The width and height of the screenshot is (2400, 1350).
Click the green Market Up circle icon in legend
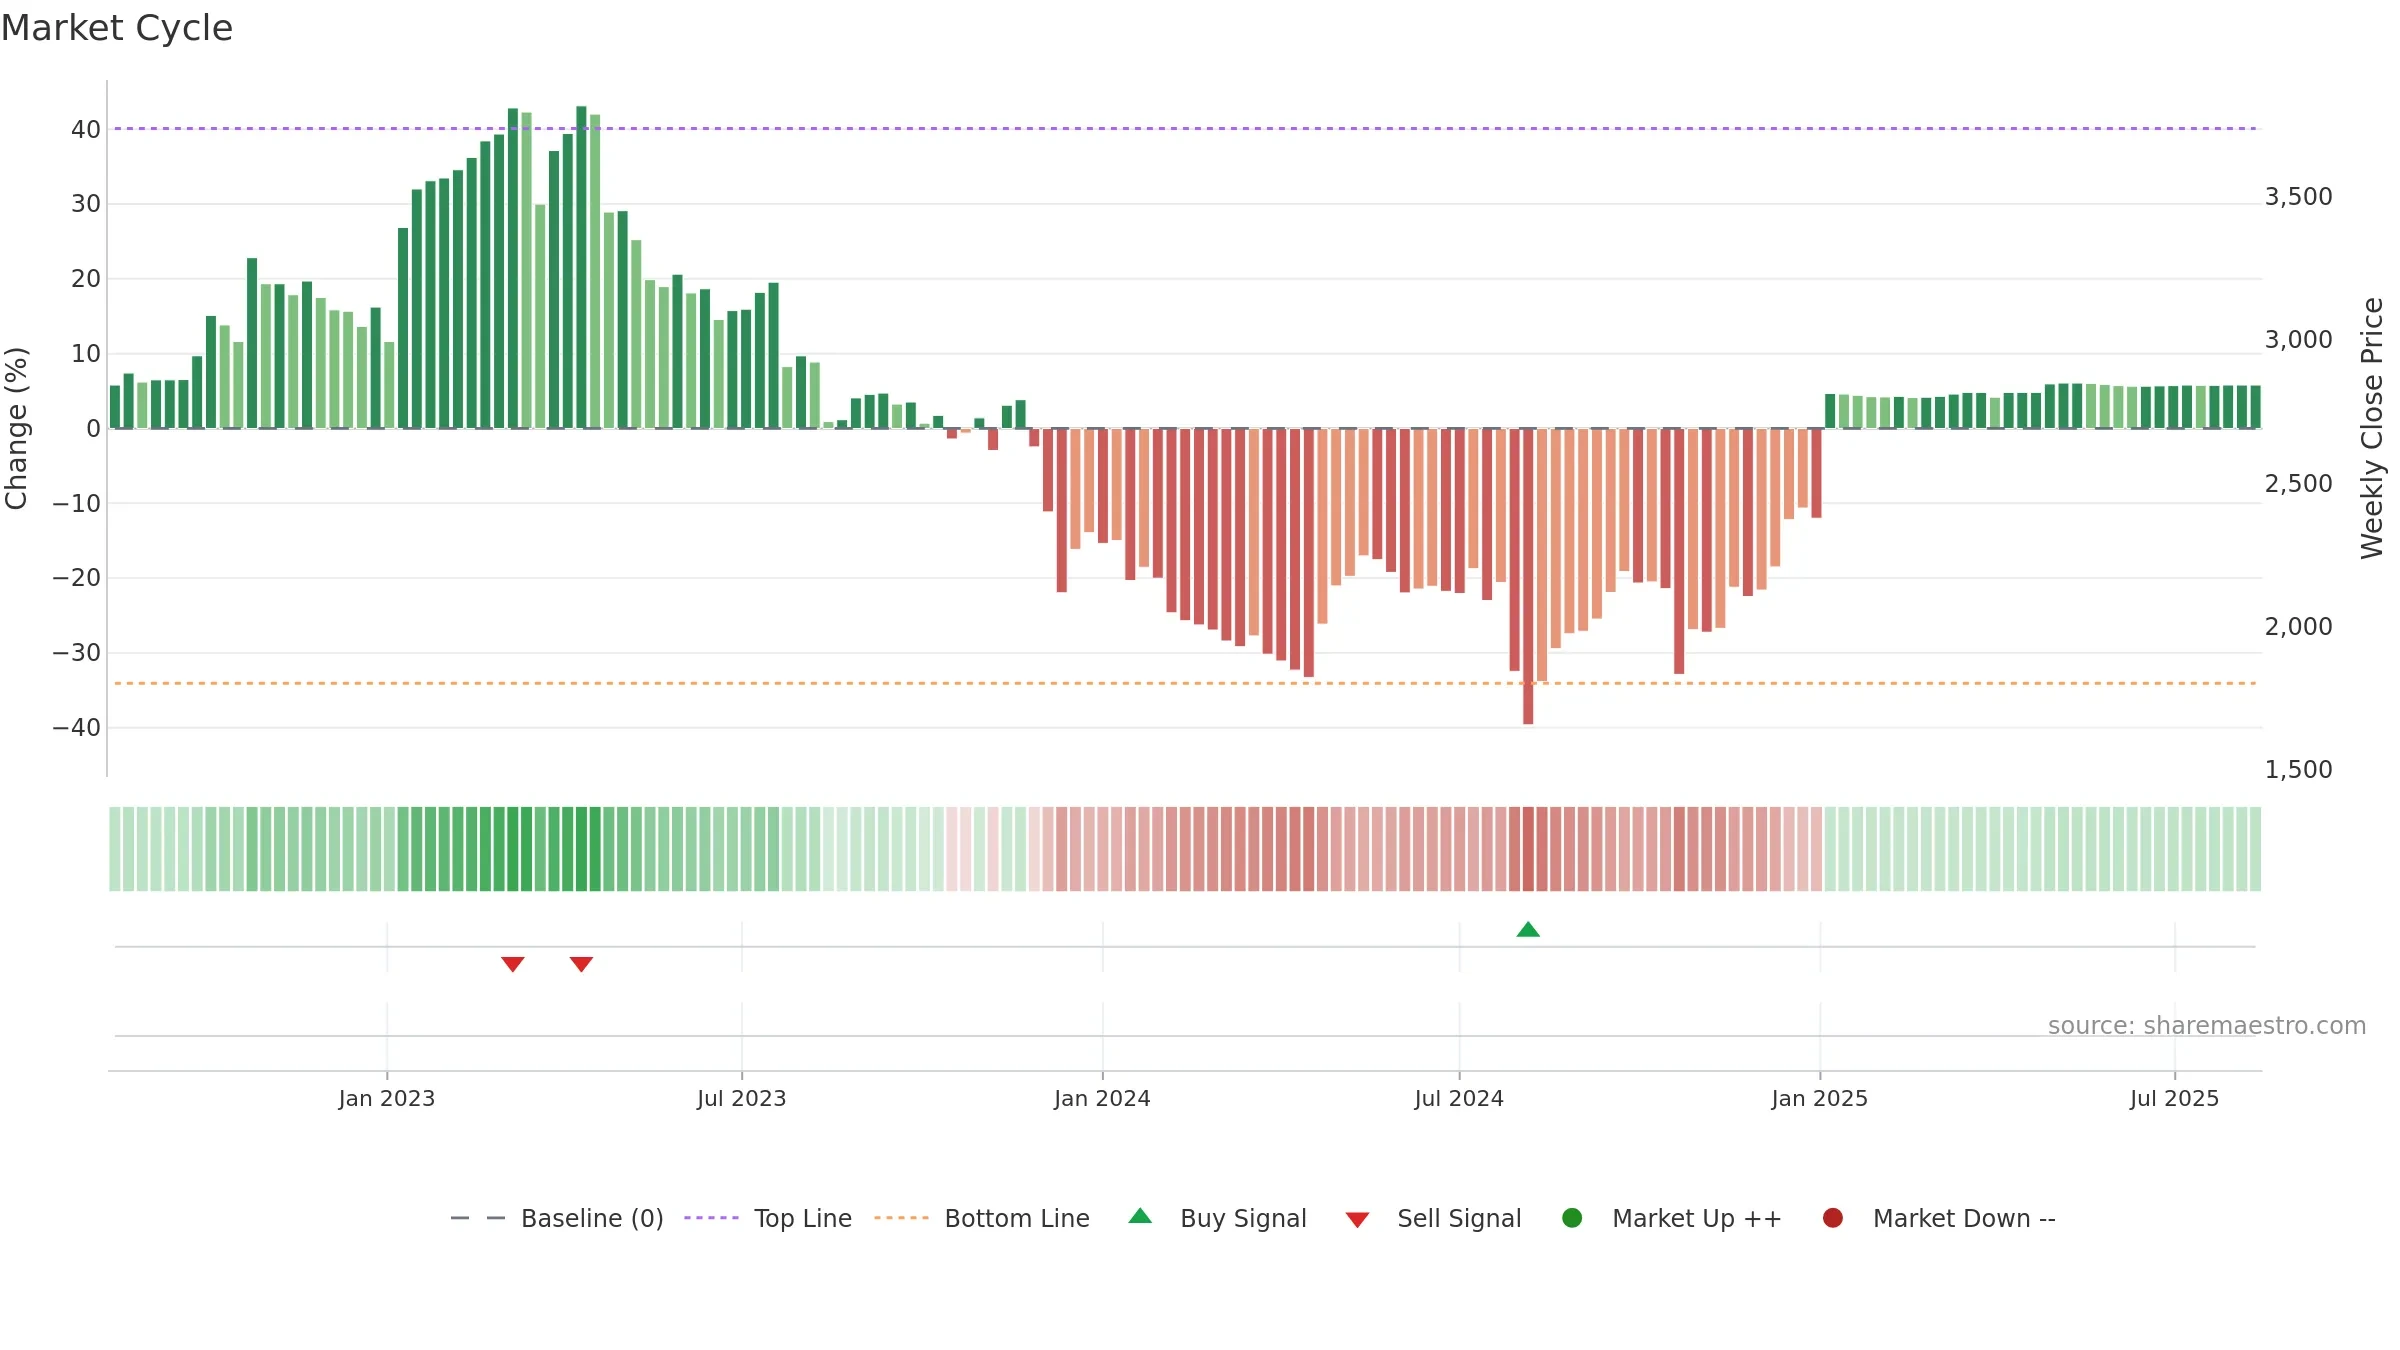tap(1572, 1218)
